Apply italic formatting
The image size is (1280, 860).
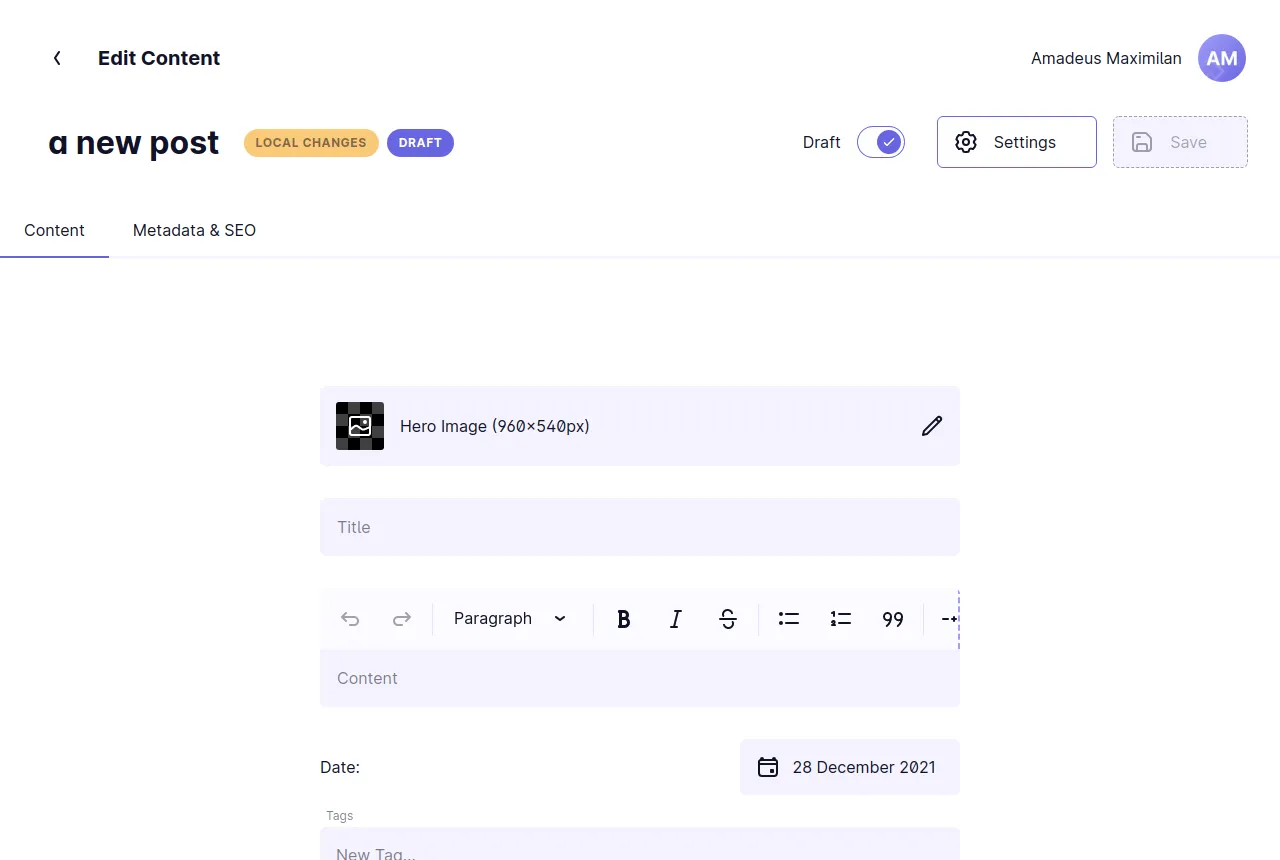tap(675, 618)
